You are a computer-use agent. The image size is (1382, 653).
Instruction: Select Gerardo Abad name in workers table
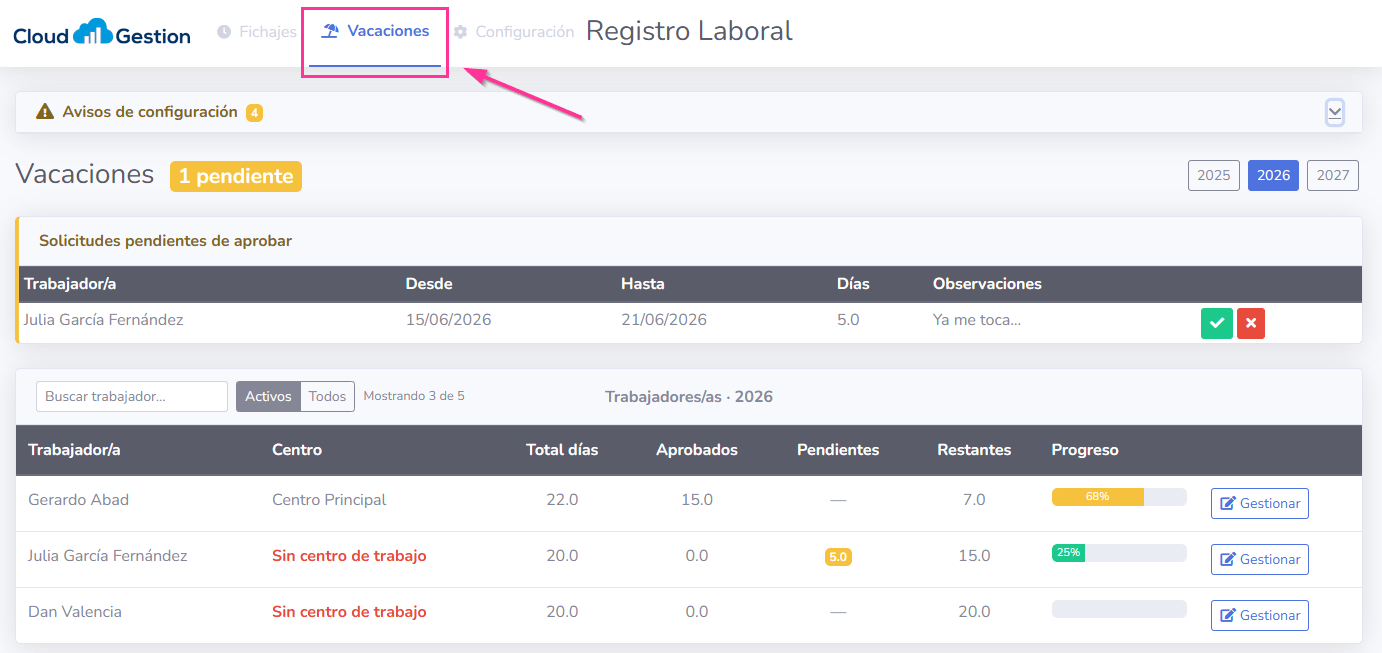tap(78, 500)
